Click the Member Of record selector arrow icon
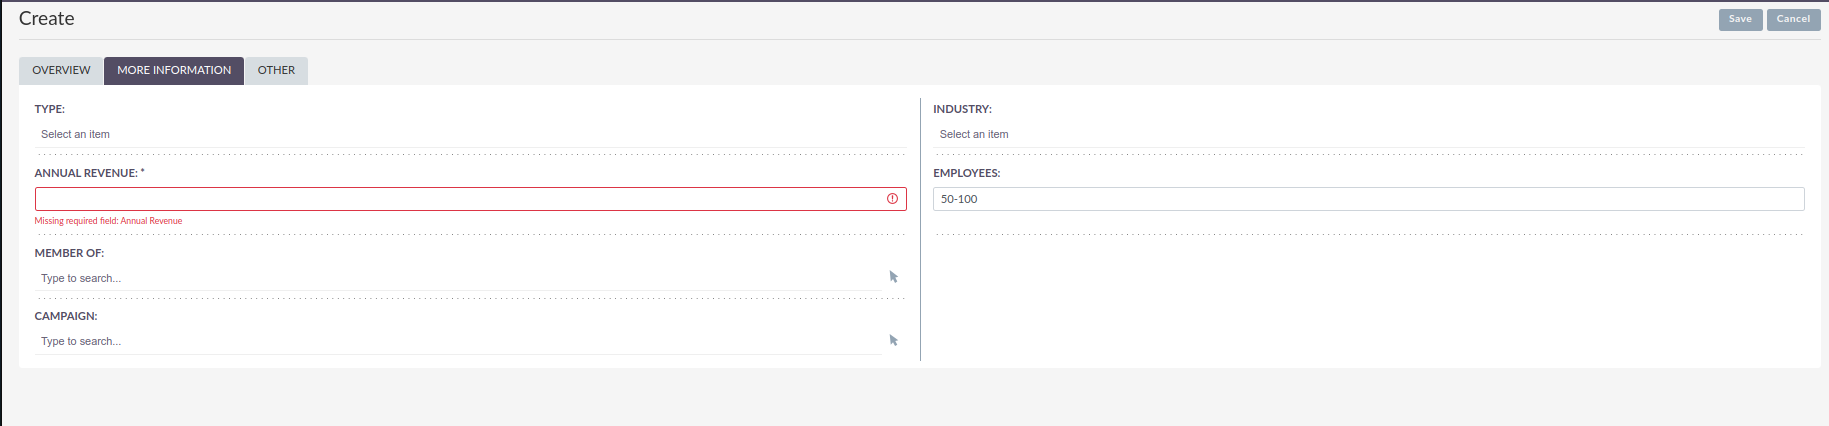The width and height of the screenshot is (1829, 426). [893, 277]
